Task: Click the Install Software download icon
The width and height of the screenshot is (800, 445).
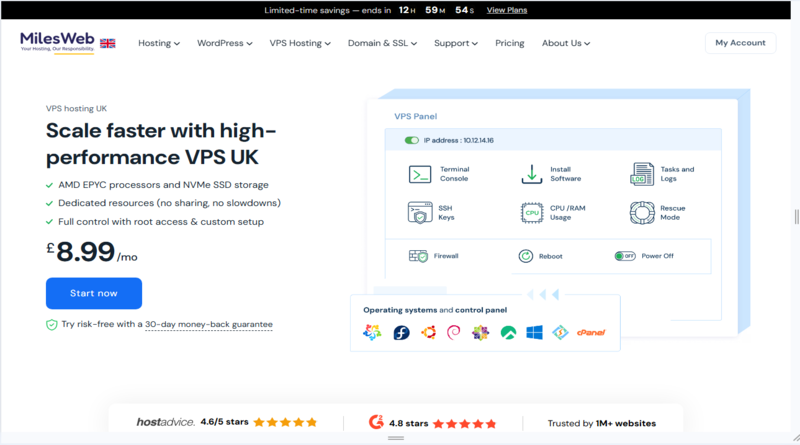Action: [532, 174]
